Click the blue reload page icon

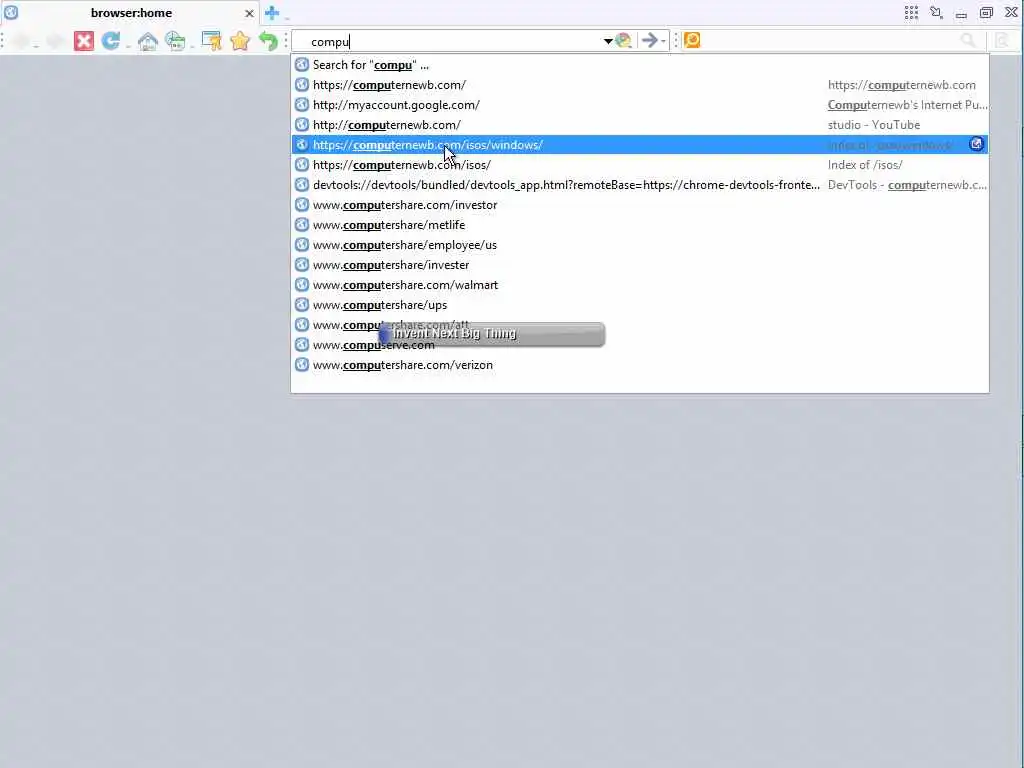pos(111,40)
